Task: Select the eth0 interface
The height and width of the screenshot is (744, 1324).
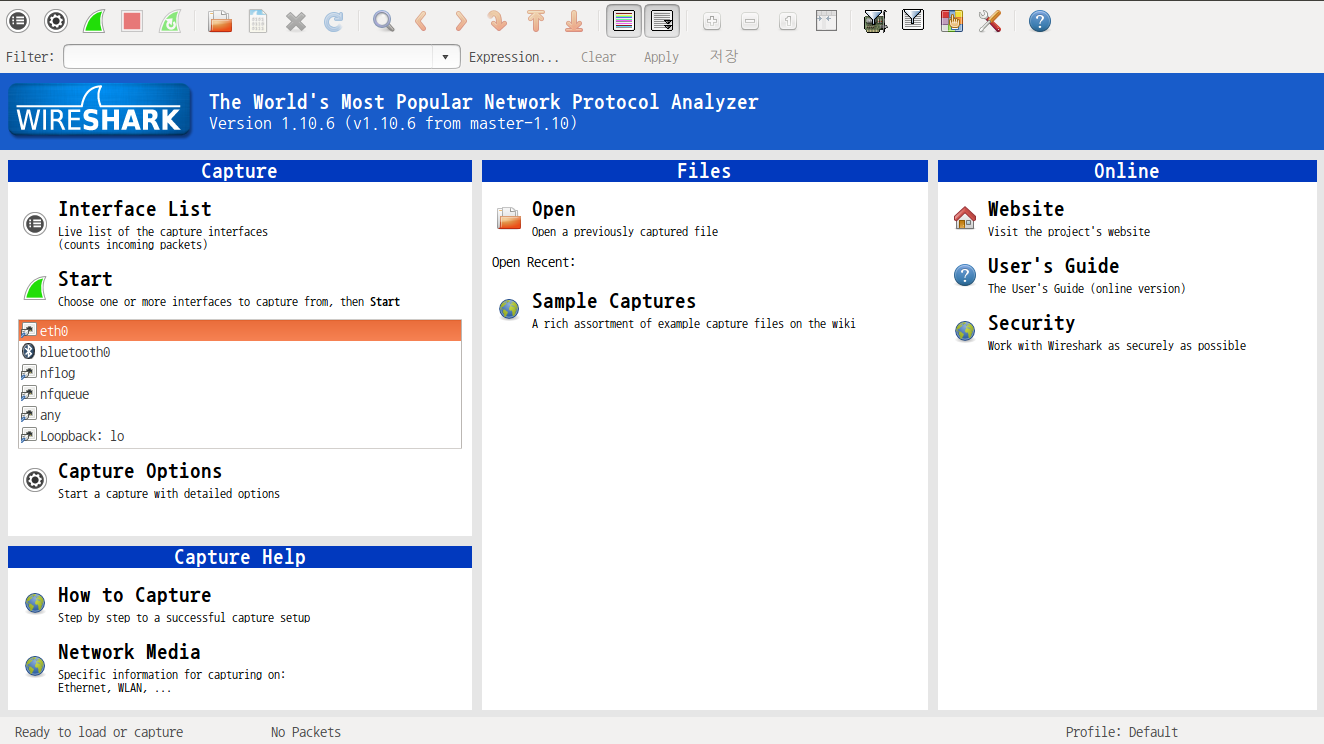Action: coord(240,331)
